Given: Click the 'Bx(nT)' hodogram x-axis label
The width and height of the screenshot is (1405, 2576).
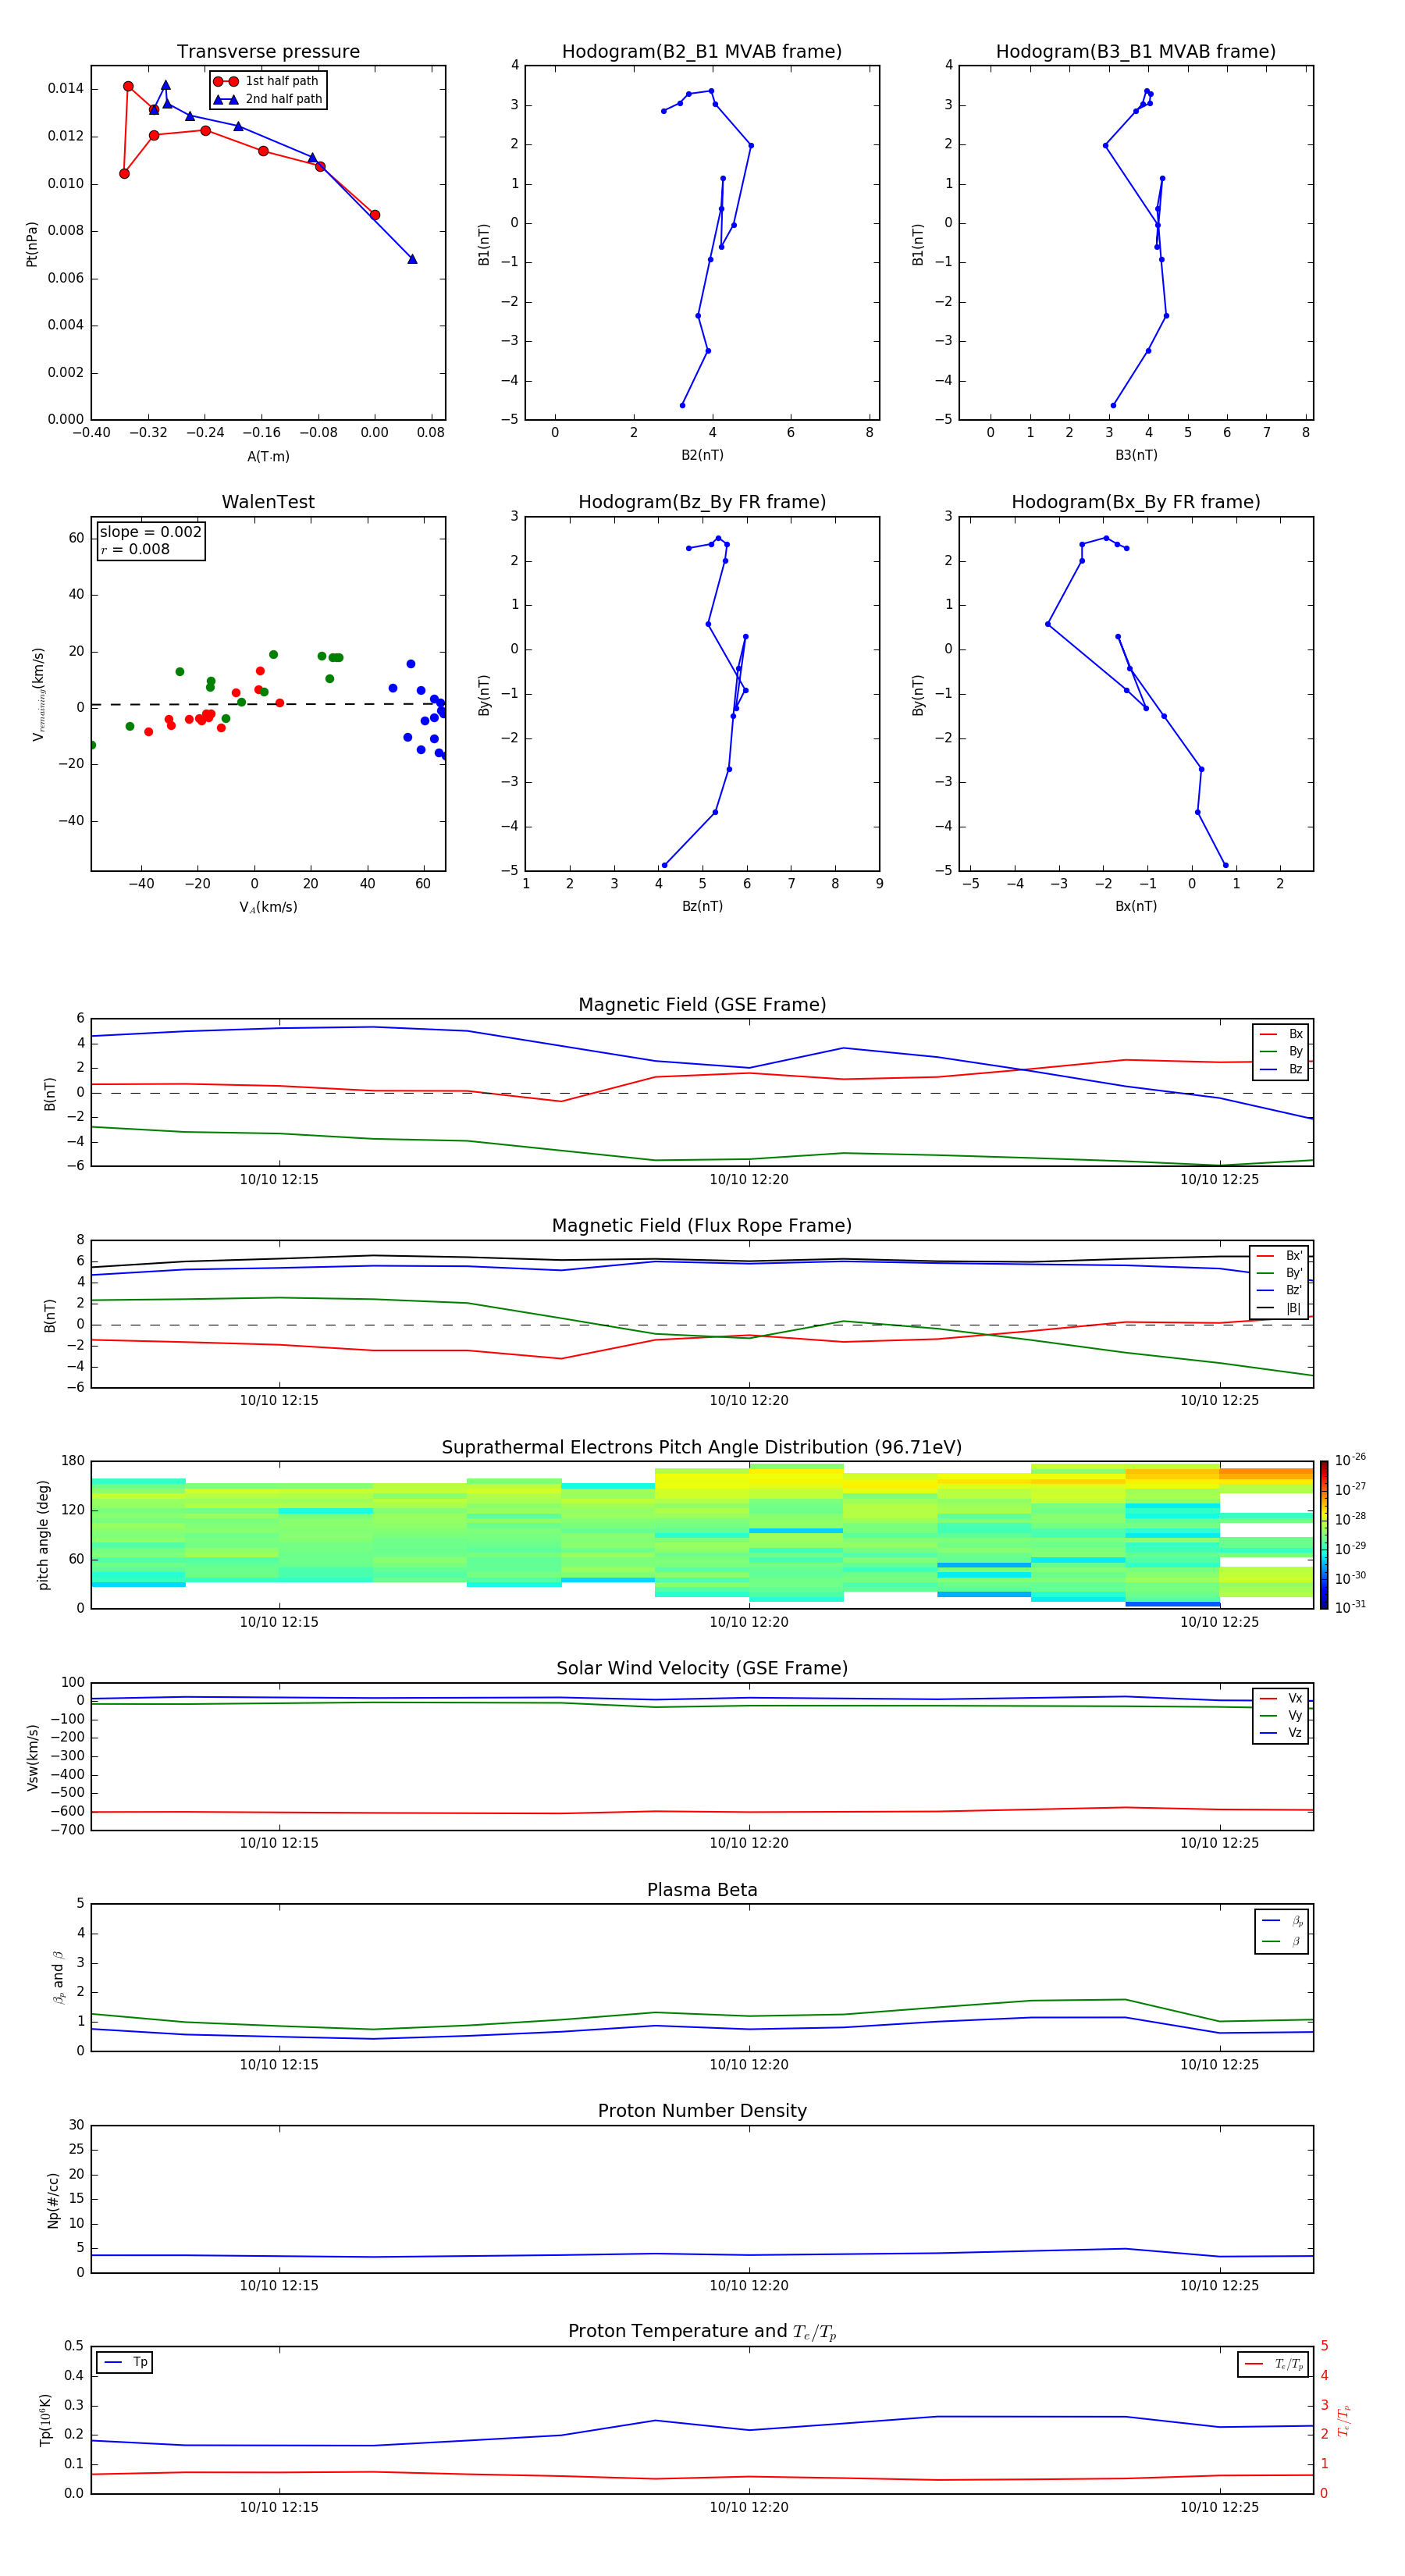Looking at the screenshot, I should click(x=1136, y=906).
